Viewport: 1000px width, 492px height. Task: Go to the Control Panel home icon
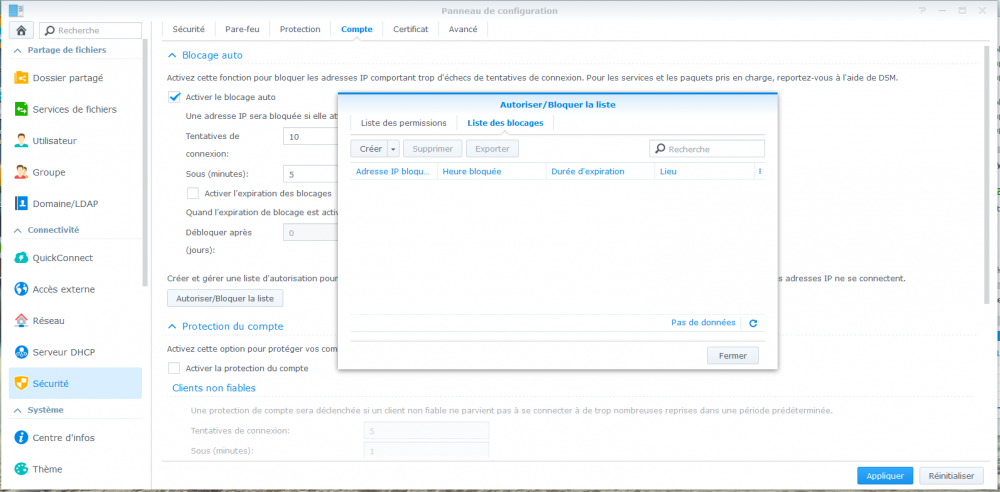click(21, 30)
